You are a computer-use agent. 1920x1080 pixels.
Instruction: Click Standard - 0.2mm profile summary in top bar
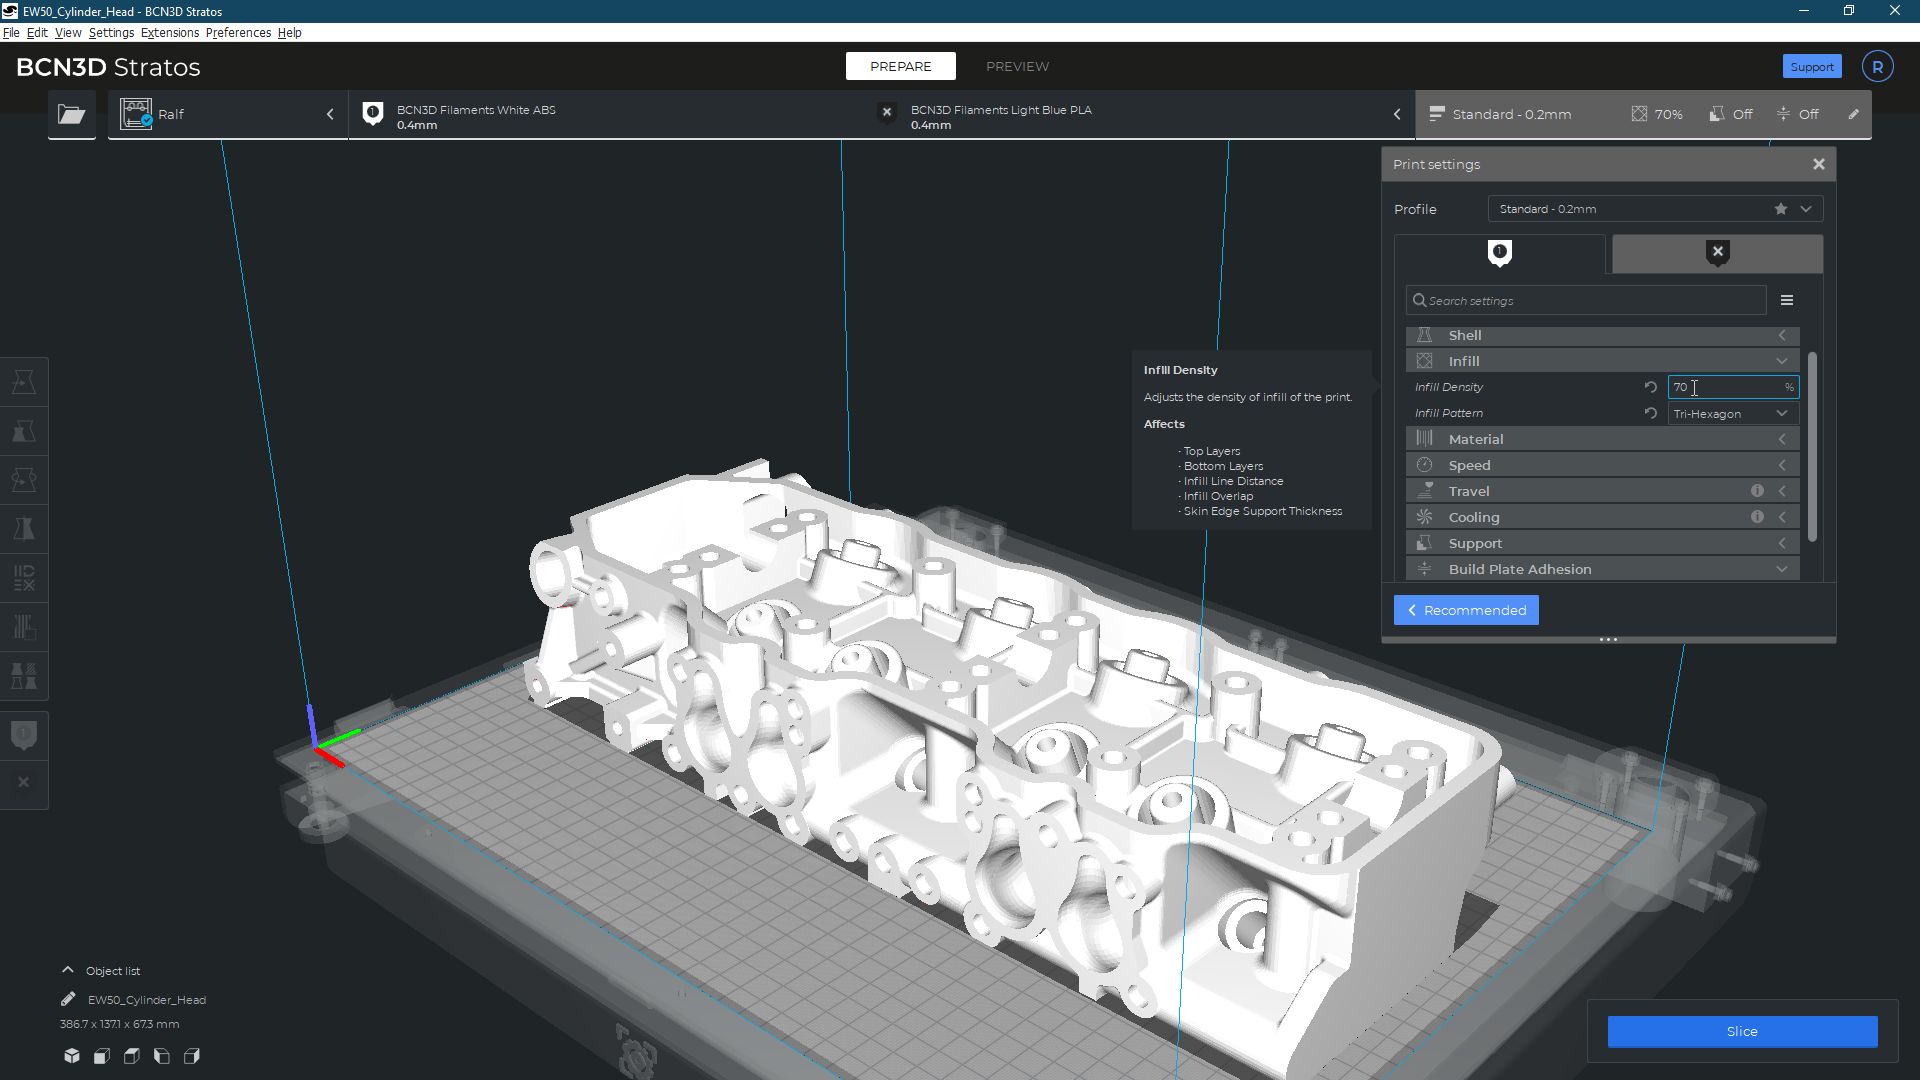click(x=1500, y=114)
